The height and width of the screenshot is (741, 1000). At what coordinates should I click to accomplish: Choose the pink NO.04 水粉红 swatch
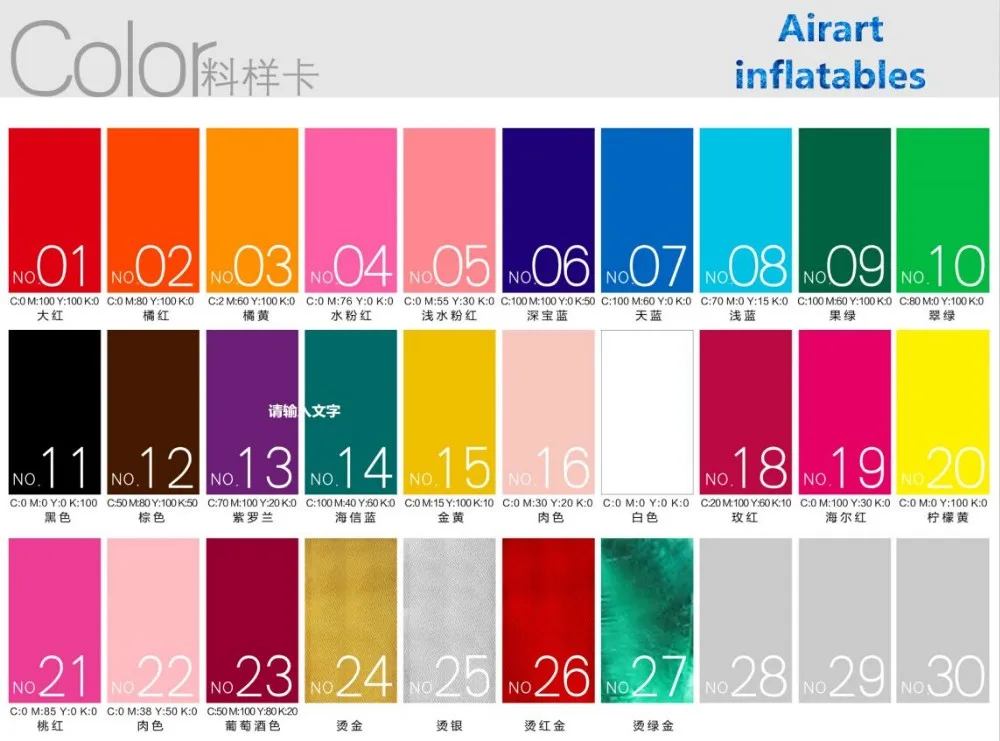click(x=350, y=210)
